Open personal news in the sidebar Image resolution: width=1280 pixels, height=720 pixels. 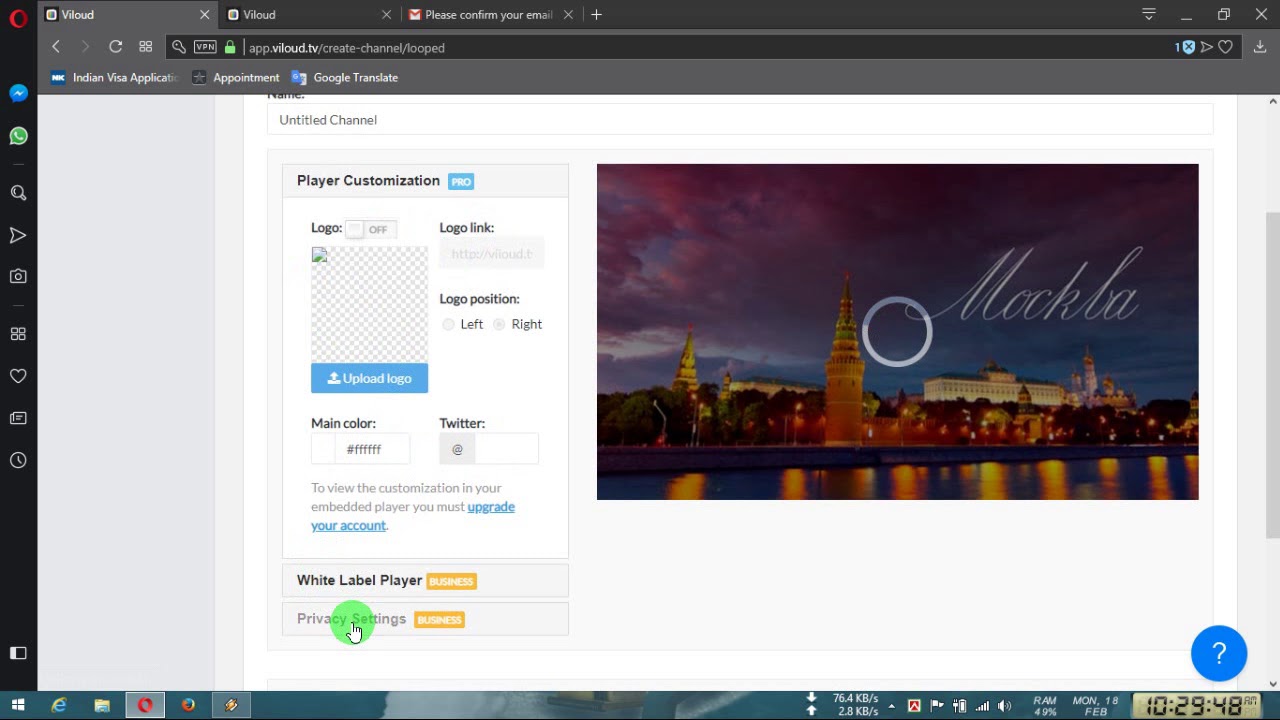coord(18,418)
